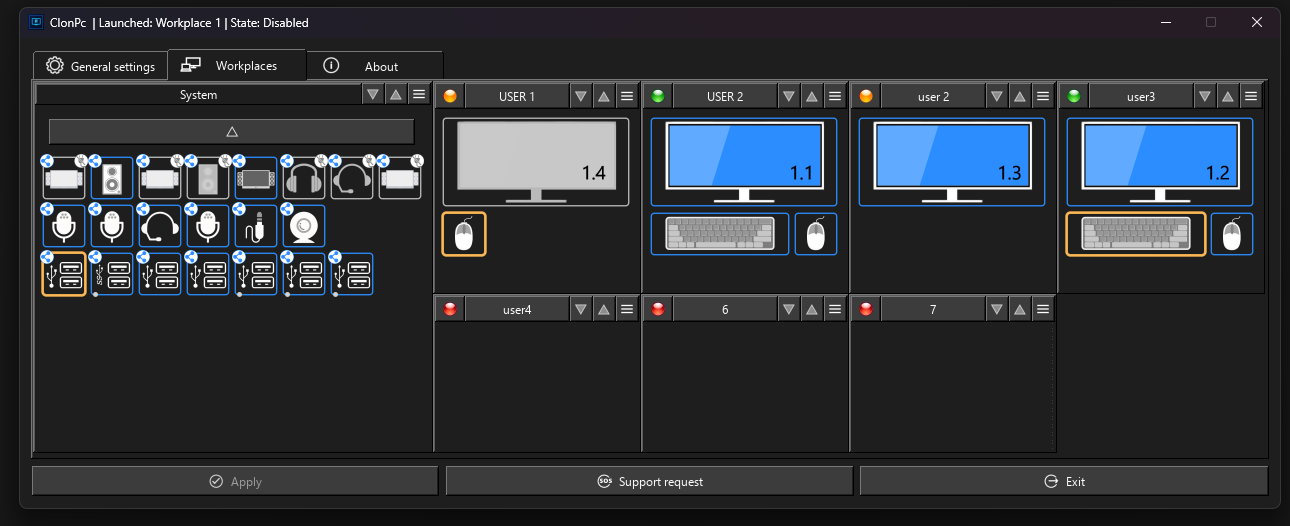Select the webcam device icon
This screenshot has width=1290, height=526.
pyautogui.click(x=304, y=226)
